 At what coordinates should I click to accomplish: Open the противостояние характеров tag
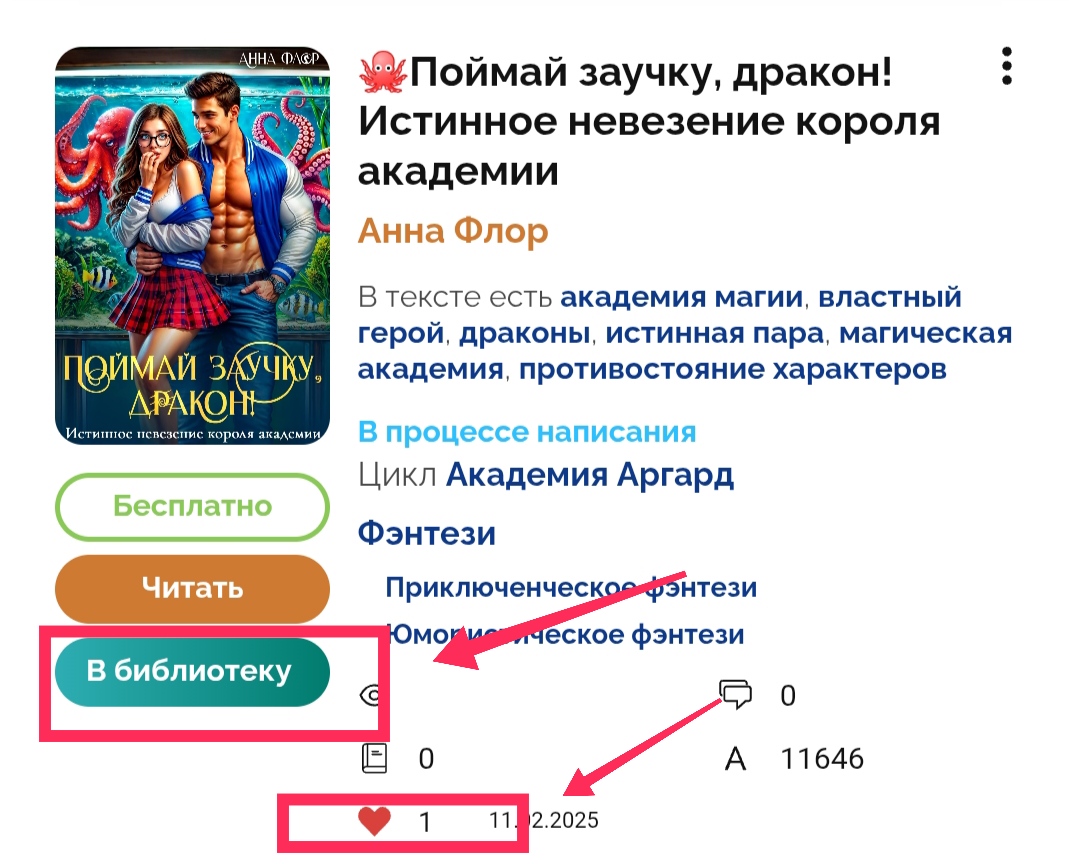click(x=732, y=369)
